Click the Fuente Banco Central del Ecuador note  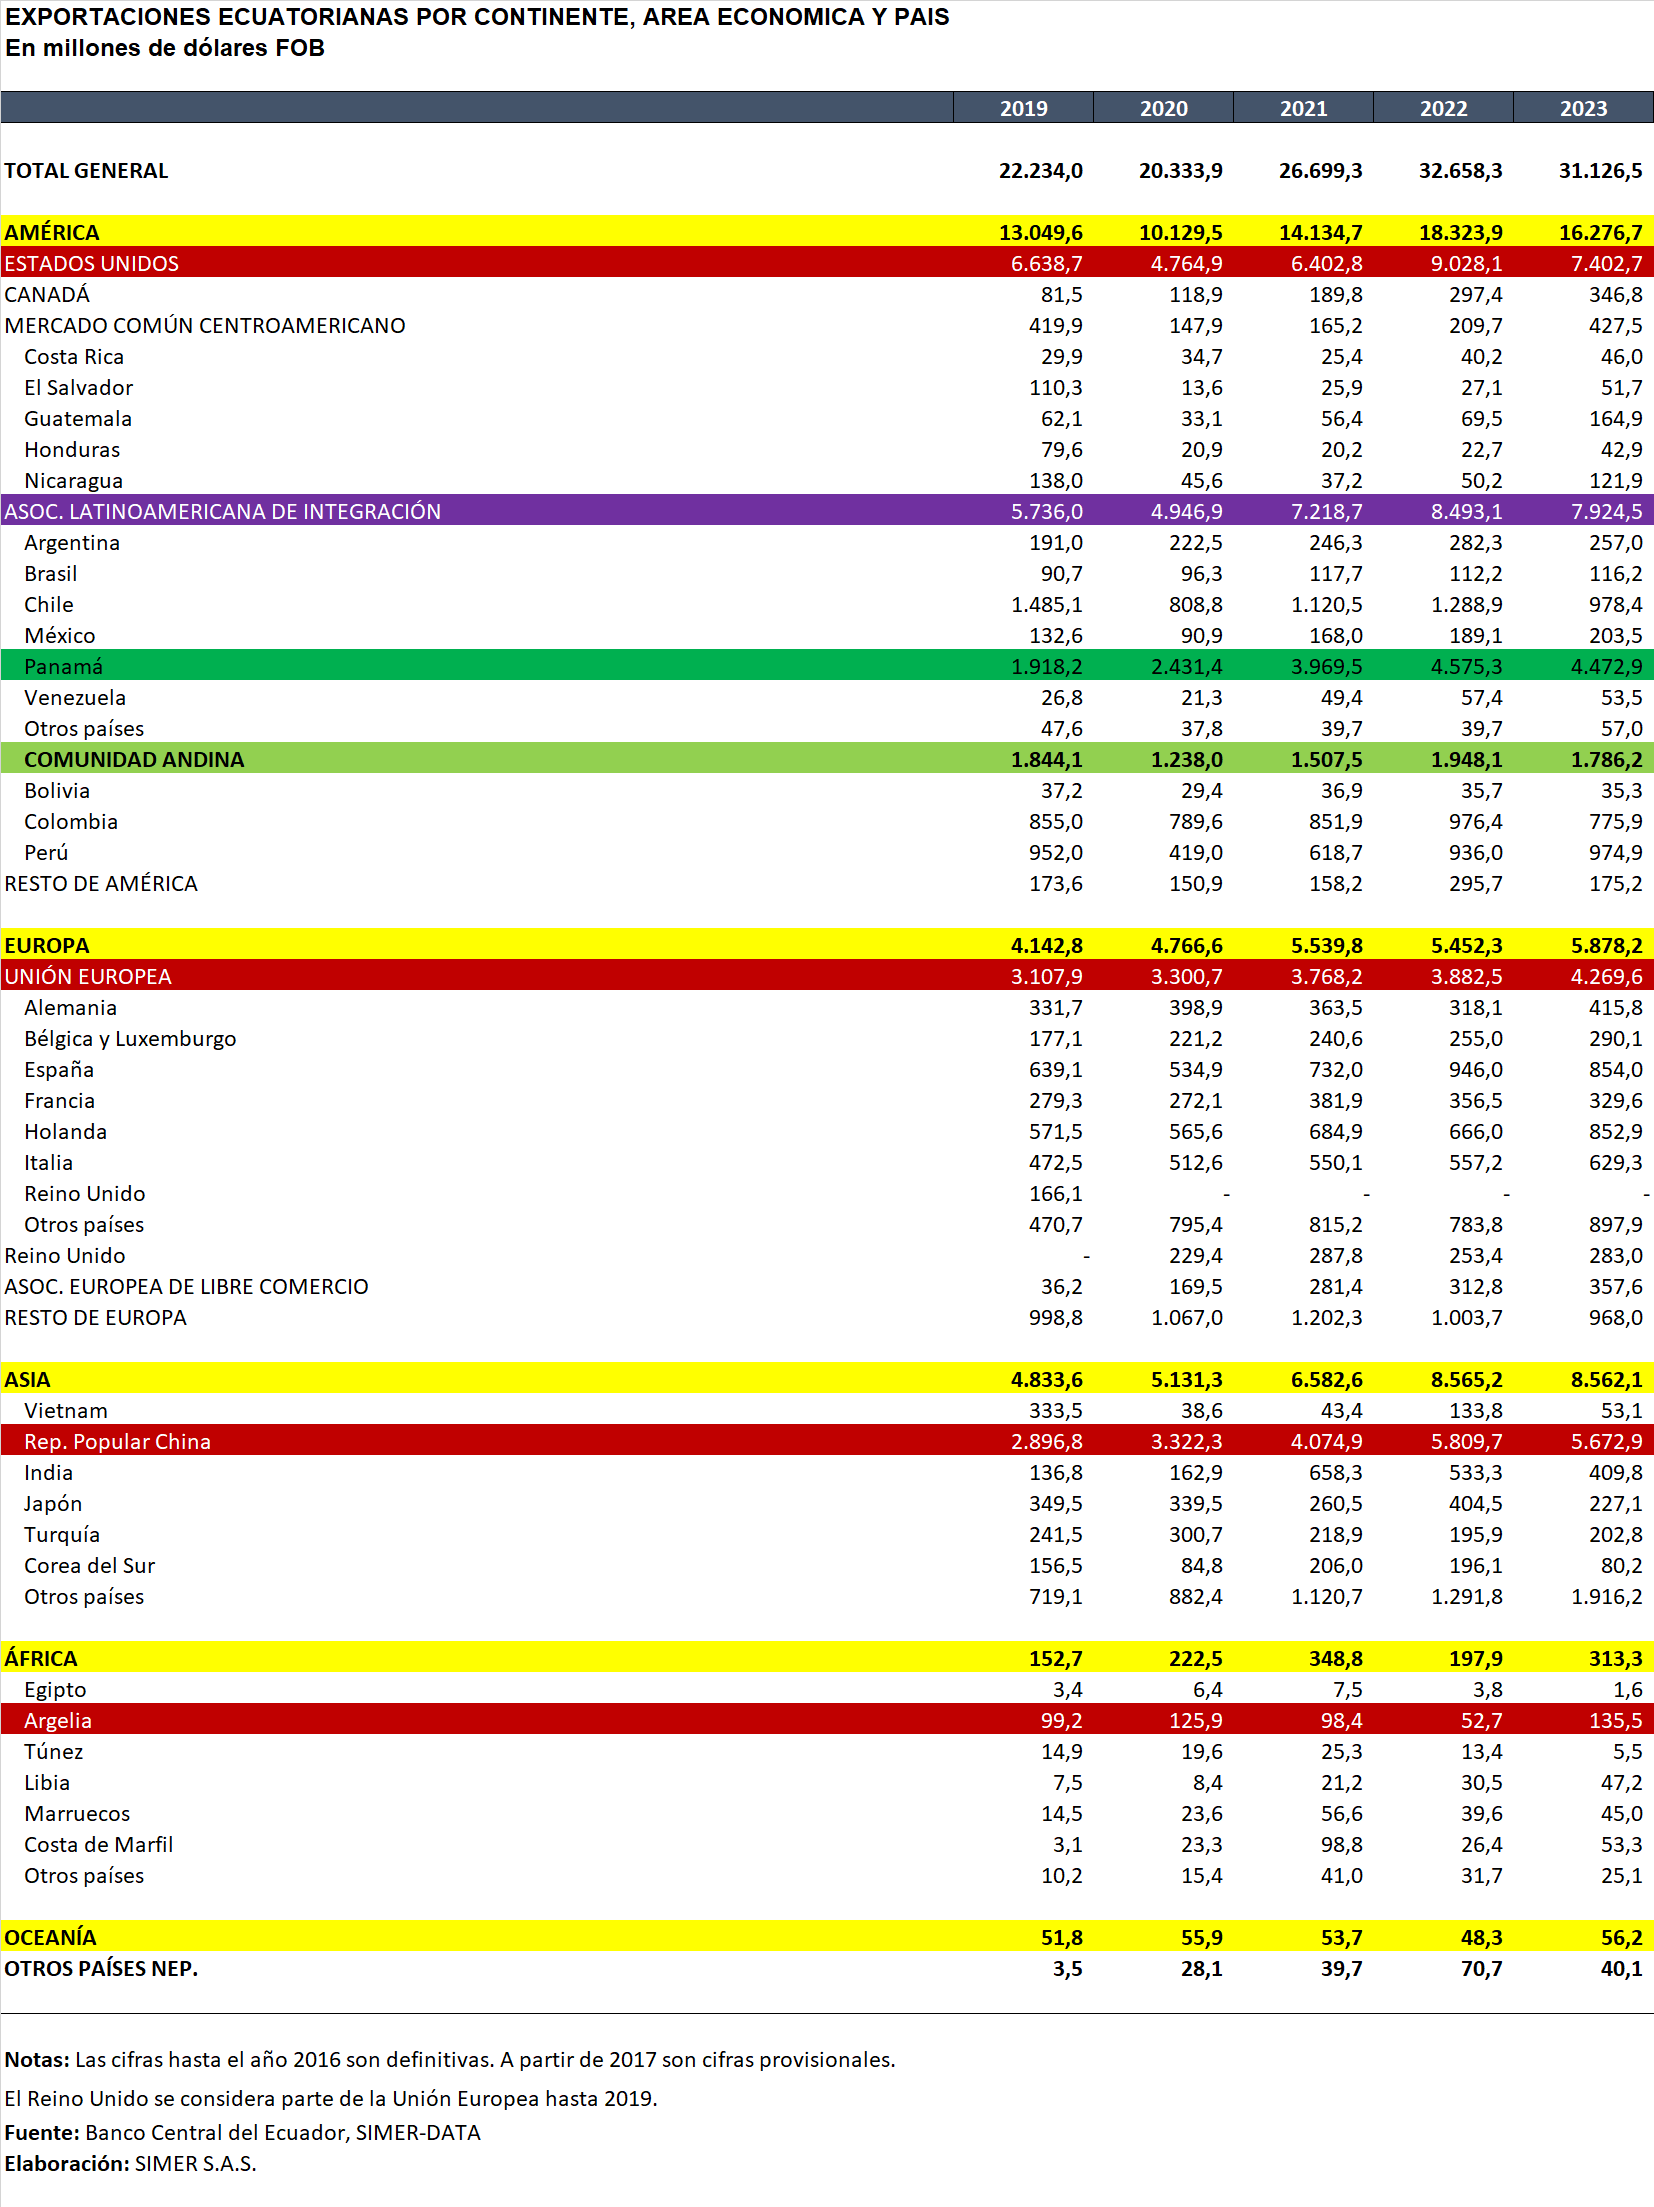(242, 2132)
